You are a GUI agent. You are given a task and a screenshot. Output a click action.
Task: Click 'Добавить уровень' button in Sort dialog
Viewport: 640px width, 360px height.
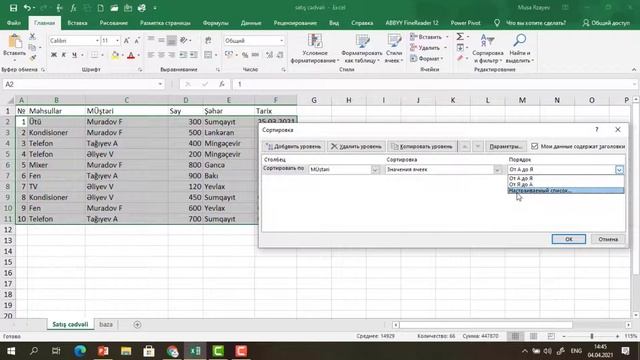pyautogui.click(x=293, y=146)
